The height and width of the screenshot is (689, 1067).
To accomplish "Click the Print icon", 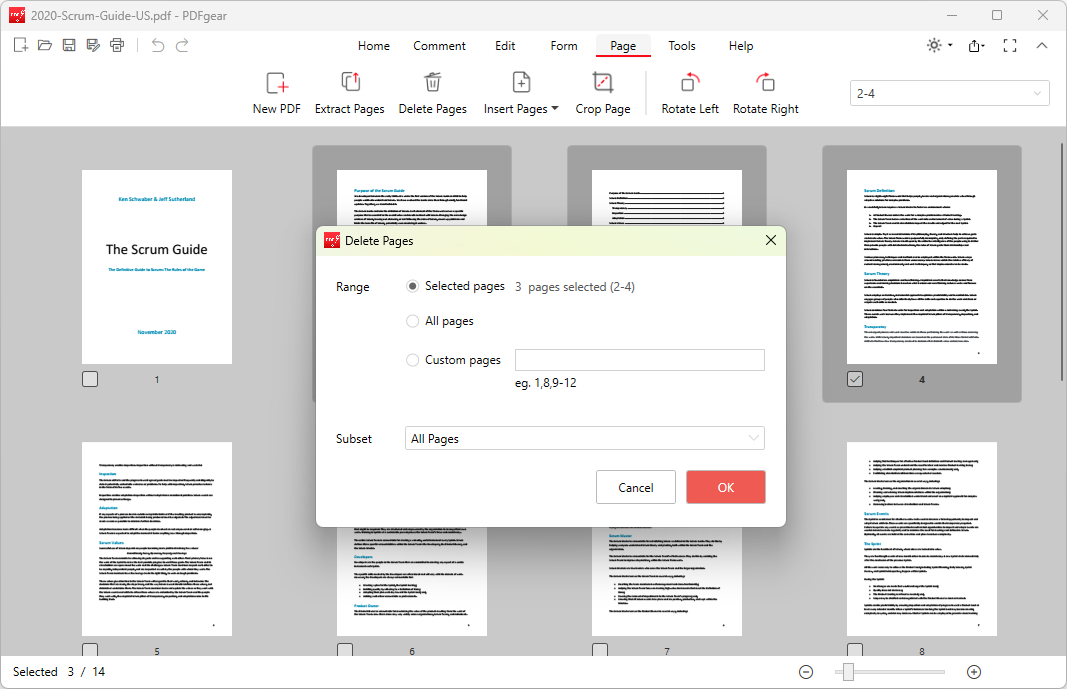I will (x=117, y=45).
